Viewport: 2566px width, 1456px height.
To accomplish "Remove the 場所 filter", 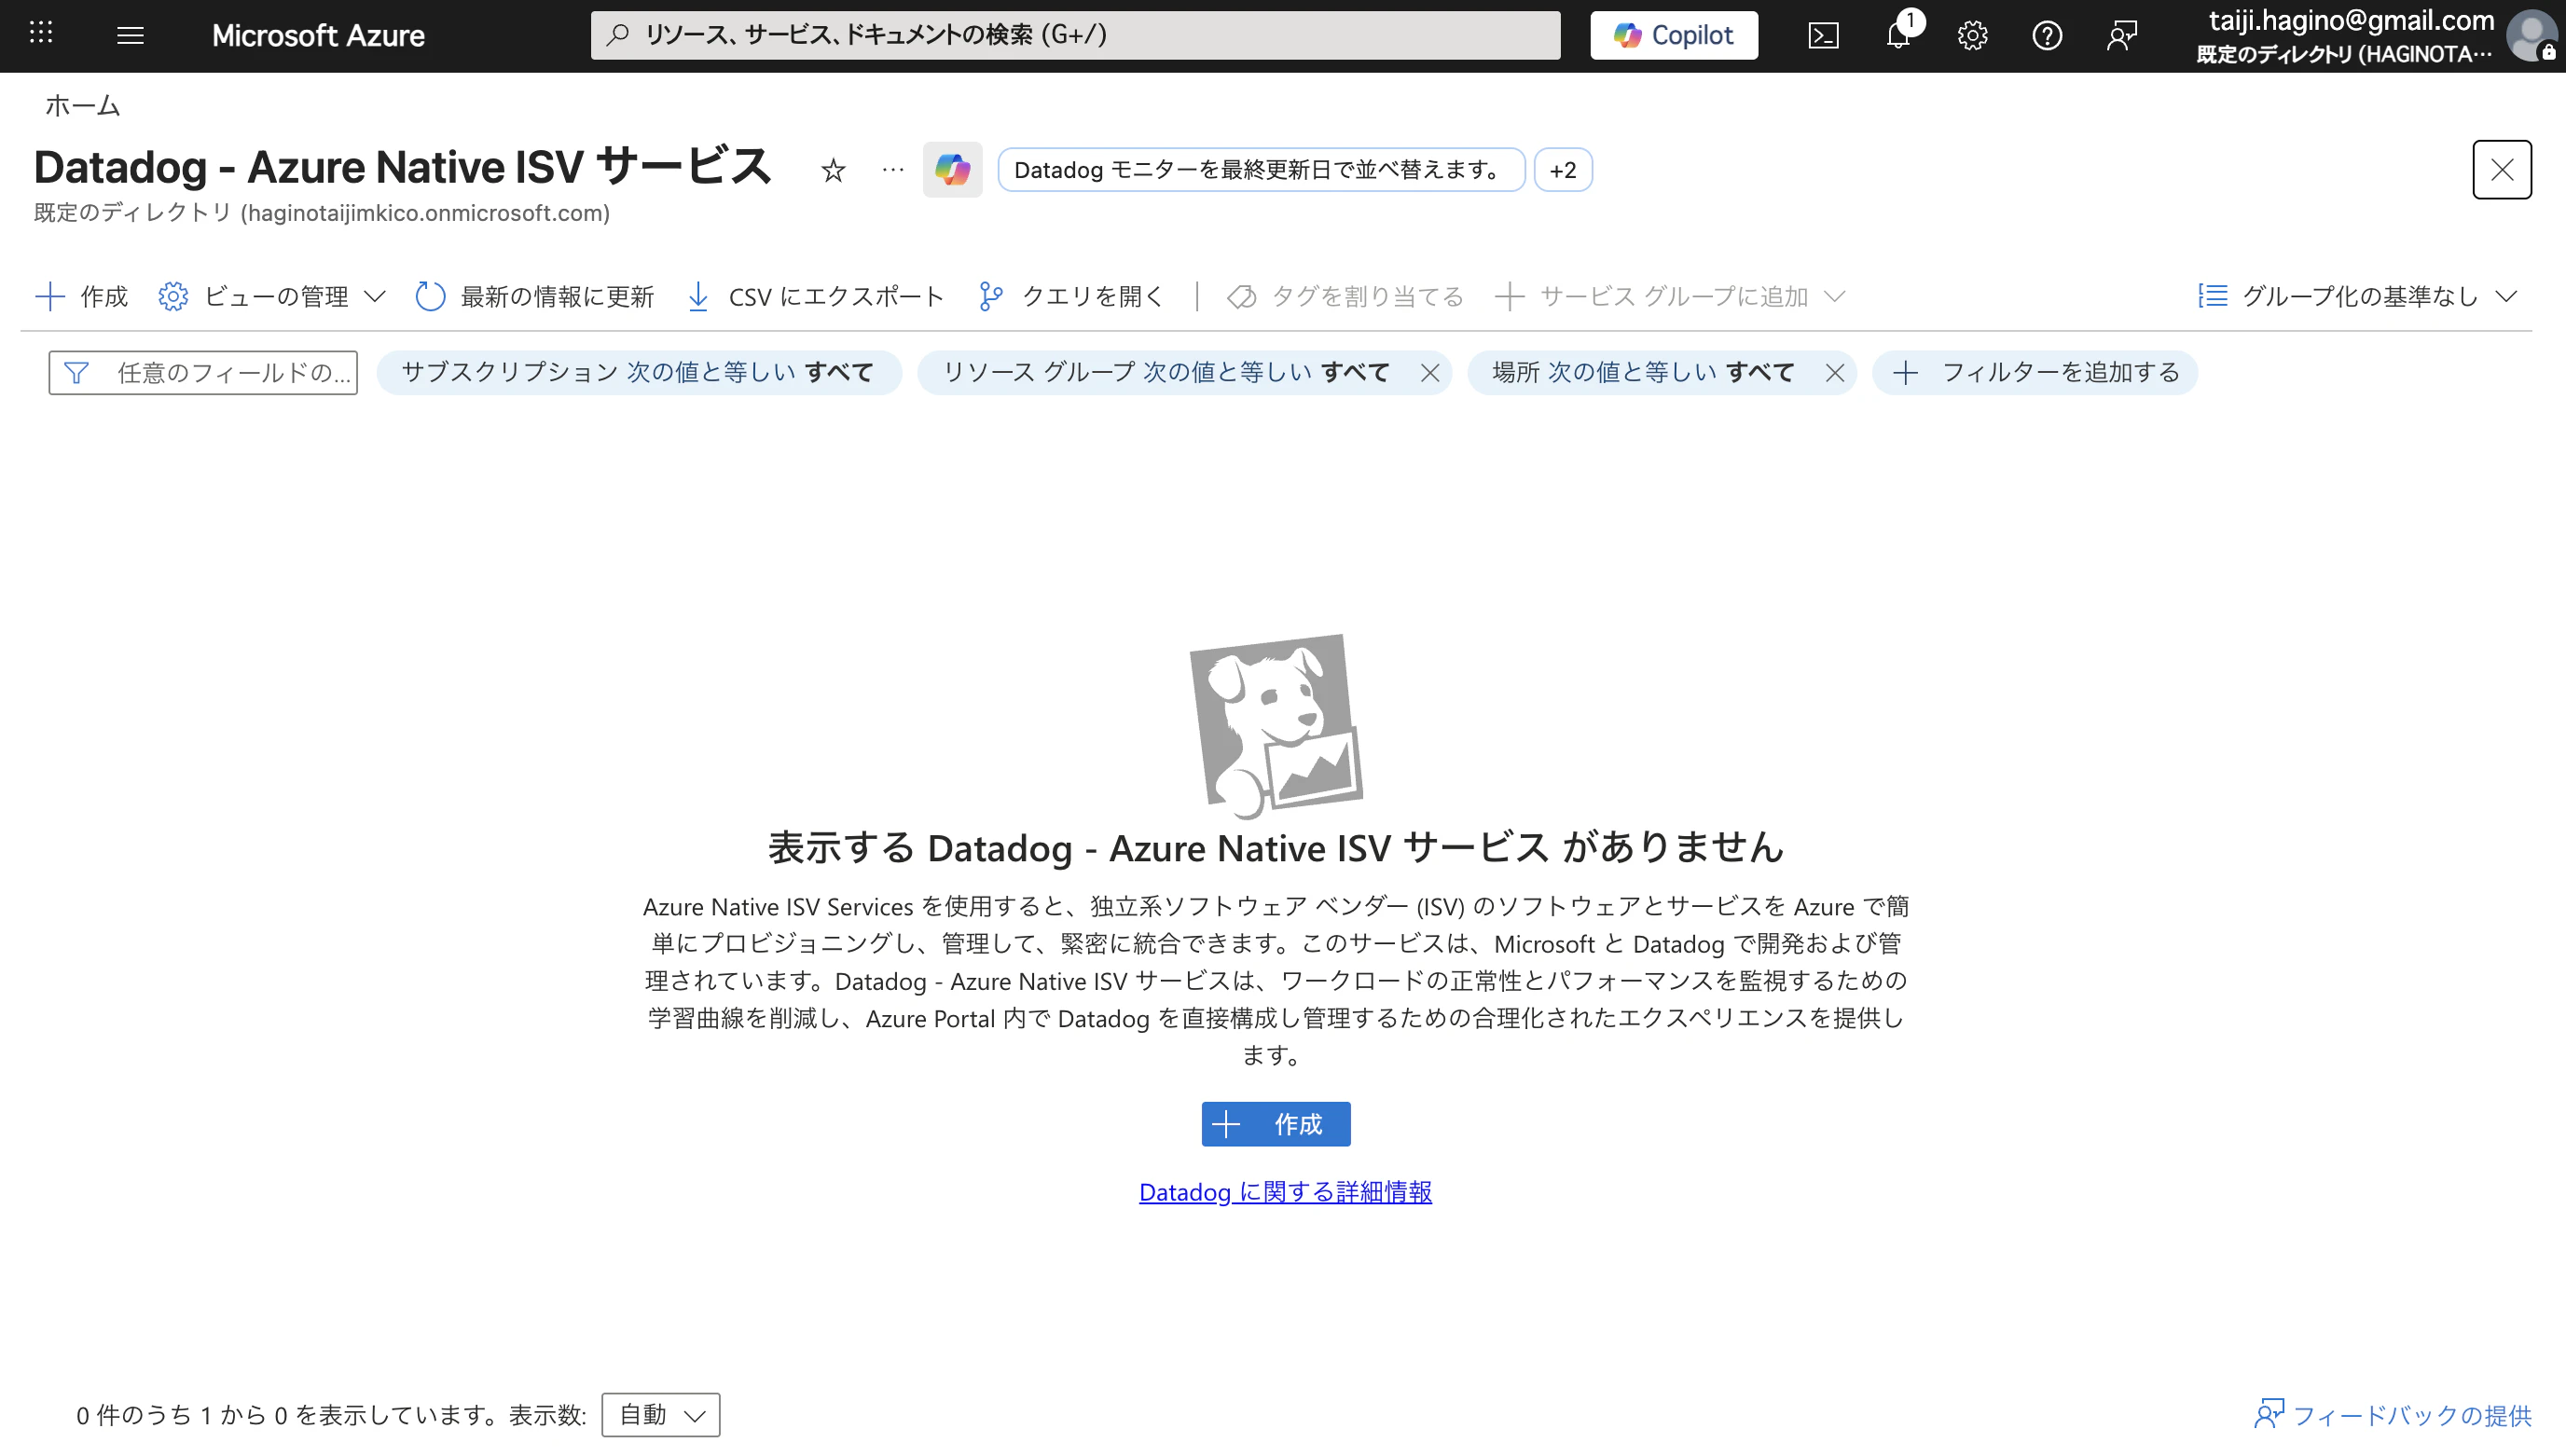I will [1834, 373].
